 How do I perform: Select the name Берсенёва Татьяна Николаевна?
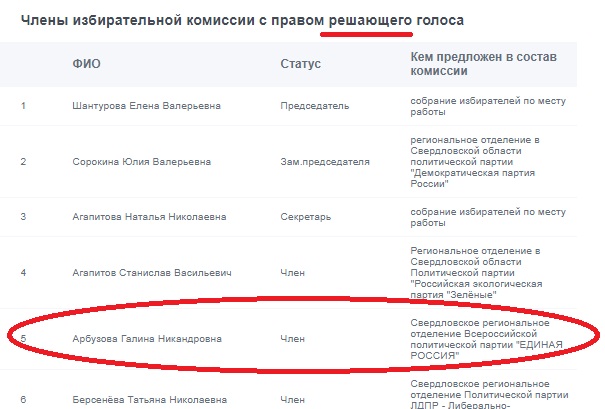click(149, 399)
